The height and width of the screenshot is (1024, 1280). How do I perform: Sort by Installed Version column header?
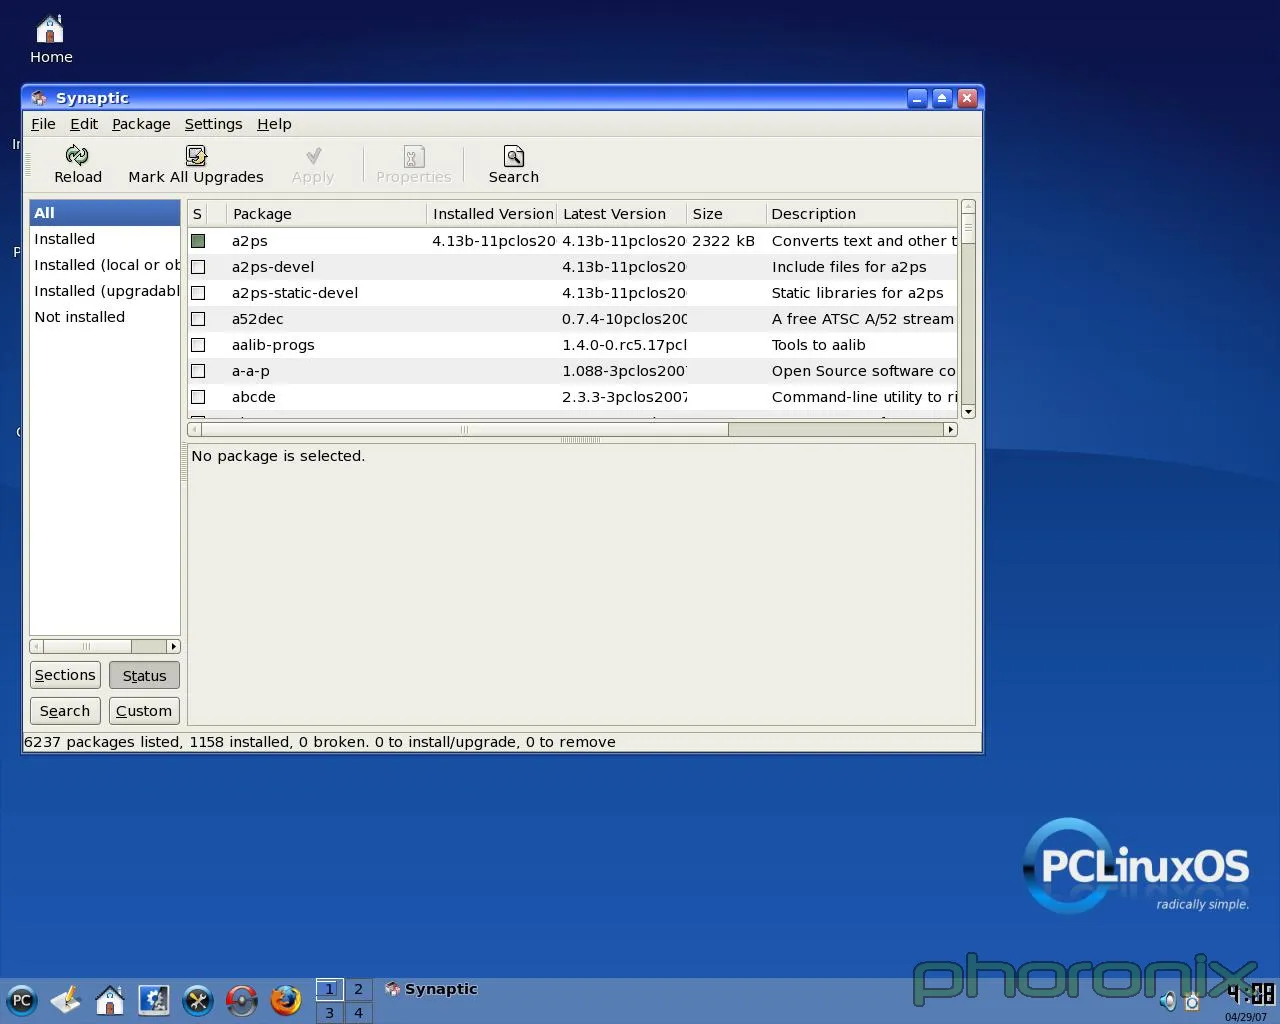492,214
